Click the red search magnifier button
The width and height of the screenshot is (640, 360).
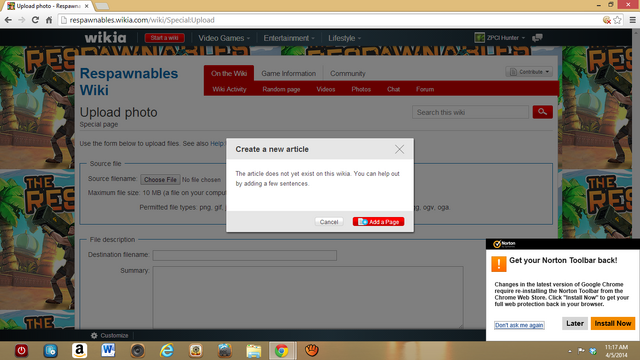pos(542,112)
